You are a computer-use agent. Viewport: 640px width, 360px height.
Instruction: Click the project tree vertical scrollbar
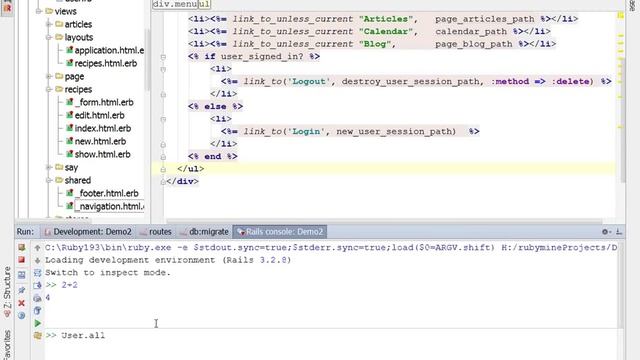click(x=147, y=61)
